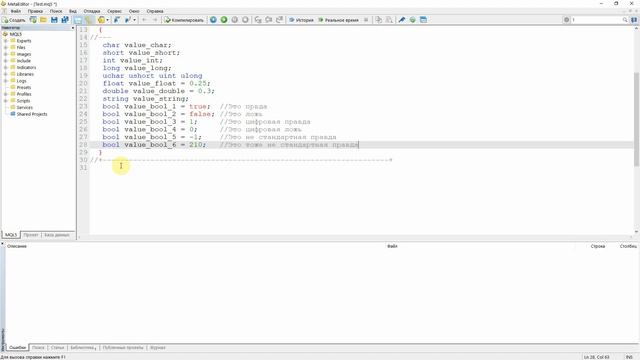
Task: Click the Строка column header
Action: (598, 246)
